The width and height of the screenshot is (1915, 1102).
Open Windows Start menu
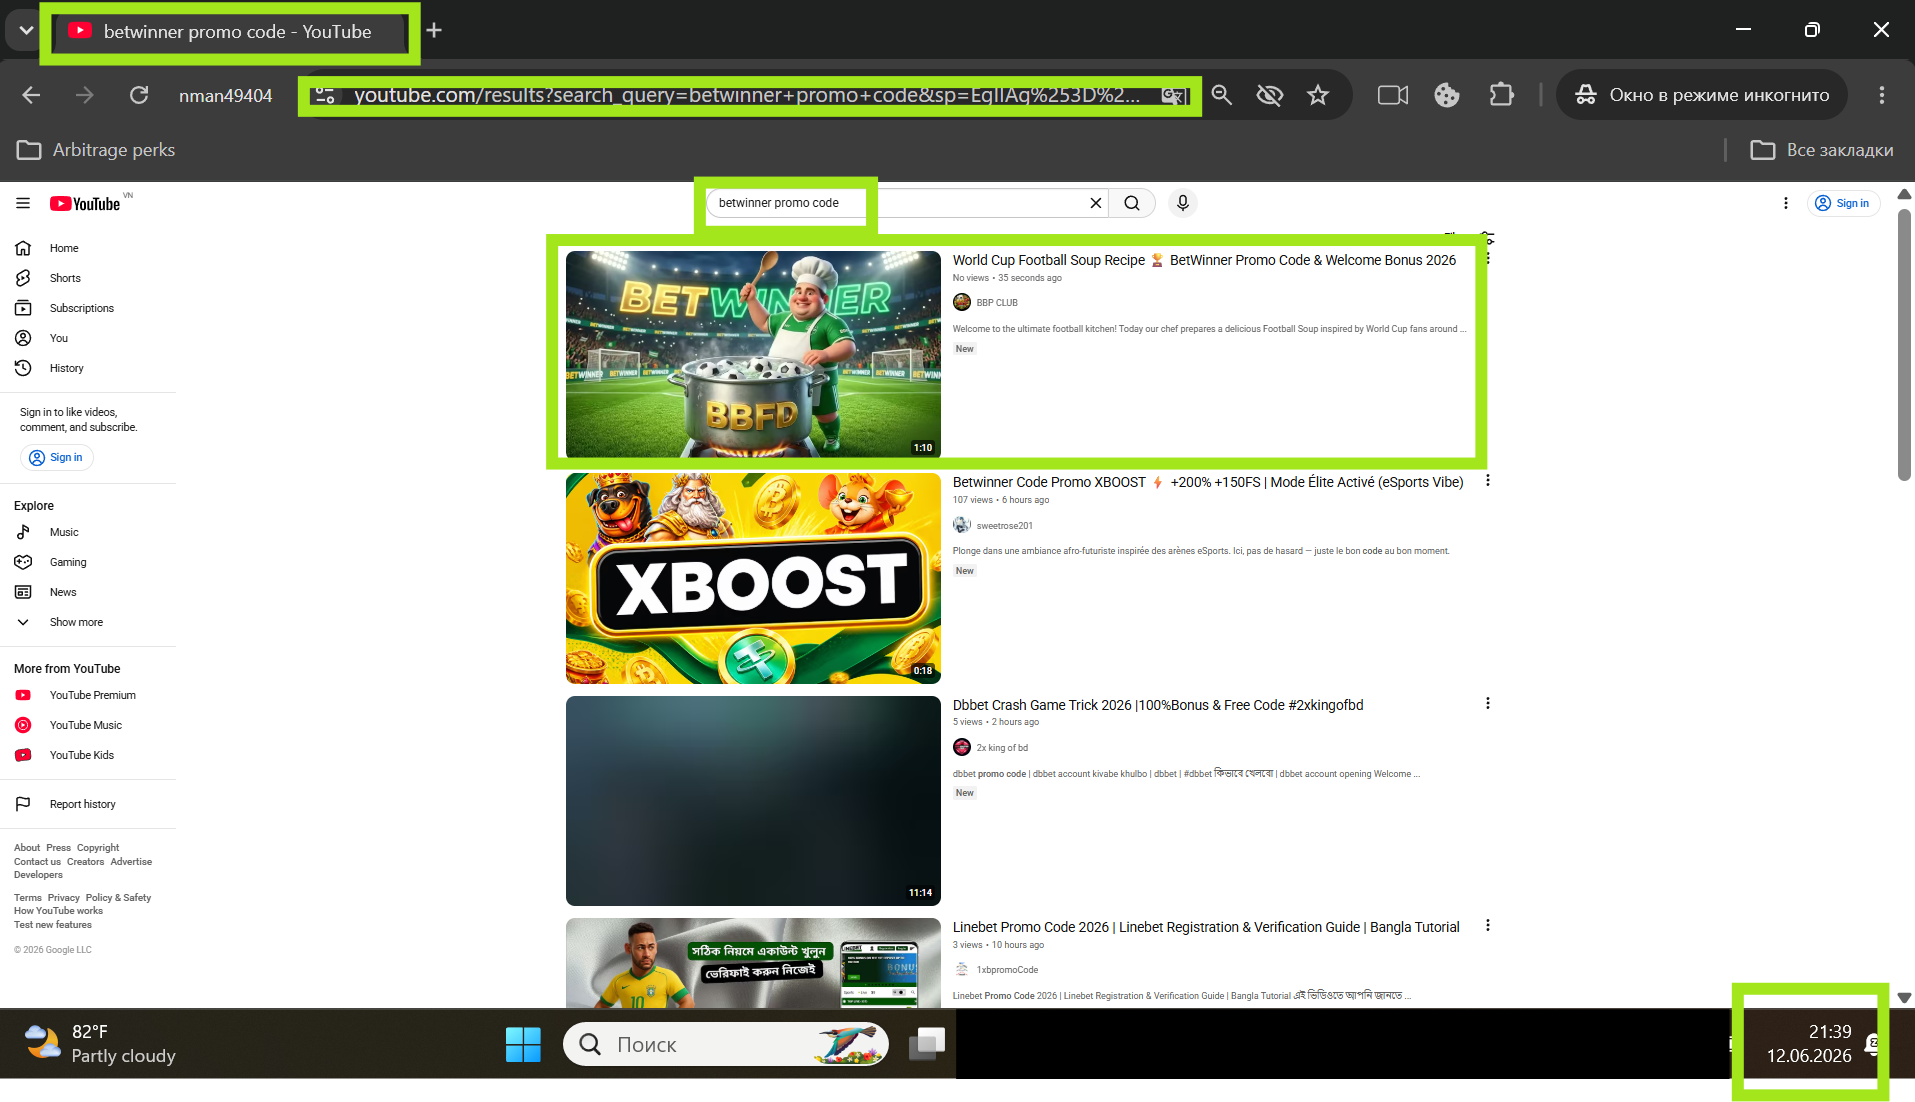523,1044
